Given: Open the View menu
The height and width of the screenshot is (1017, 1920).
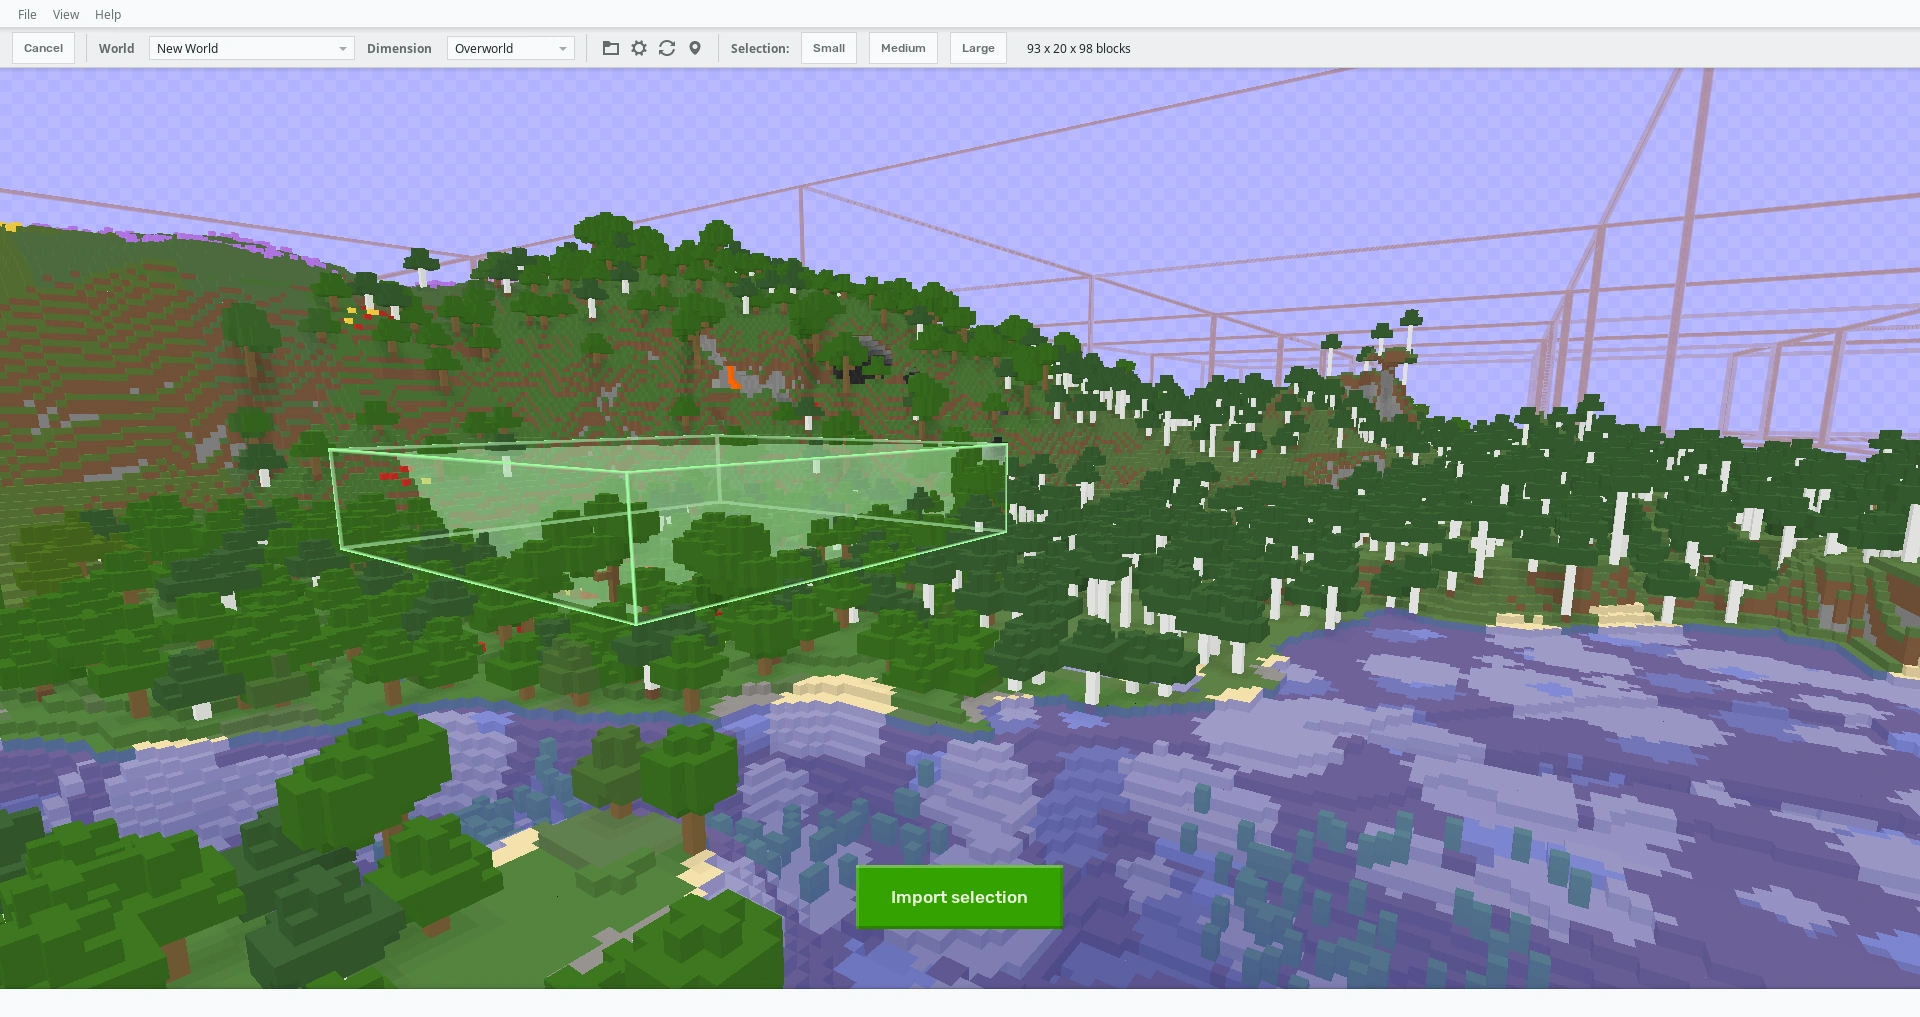Looking at the screenshot, I should click(66, 15).
